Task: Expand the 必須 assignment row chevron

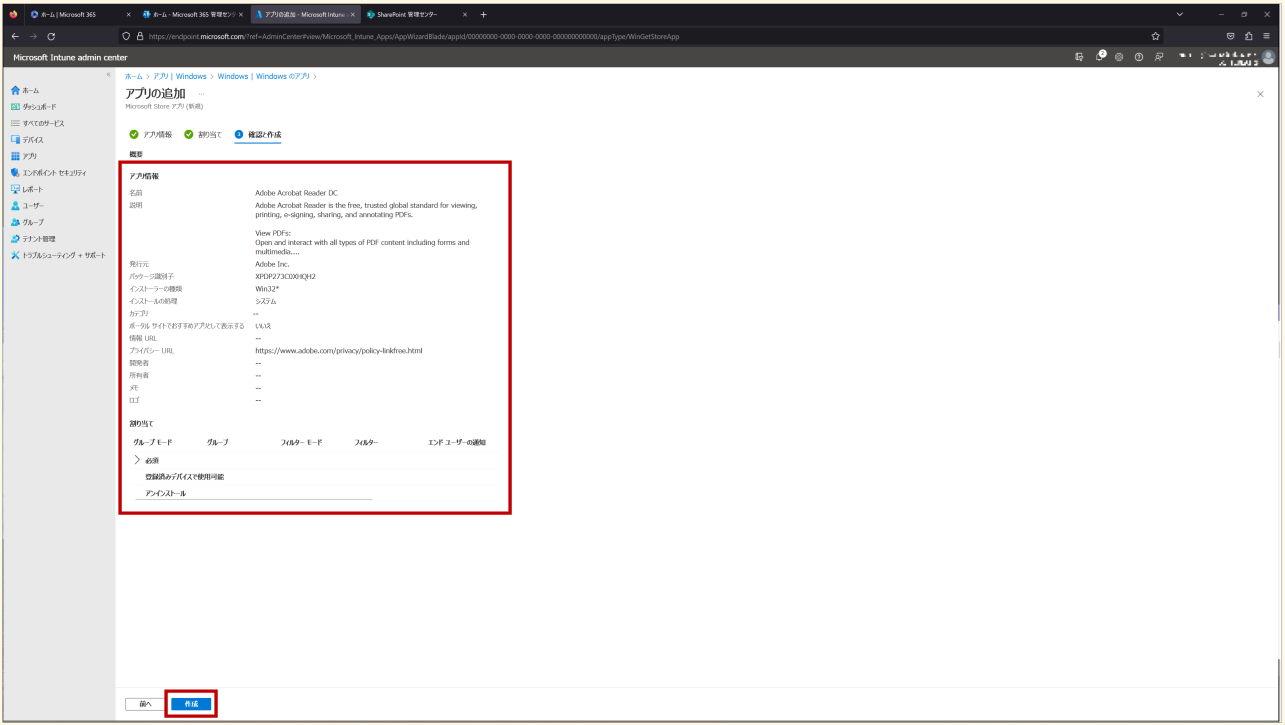Action: (137, 460)
